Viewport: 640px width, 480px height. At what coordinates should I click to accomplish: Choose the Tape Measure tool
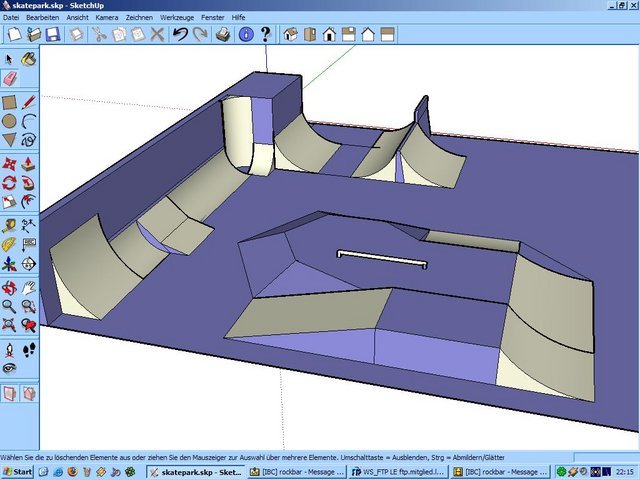[9, 225]
